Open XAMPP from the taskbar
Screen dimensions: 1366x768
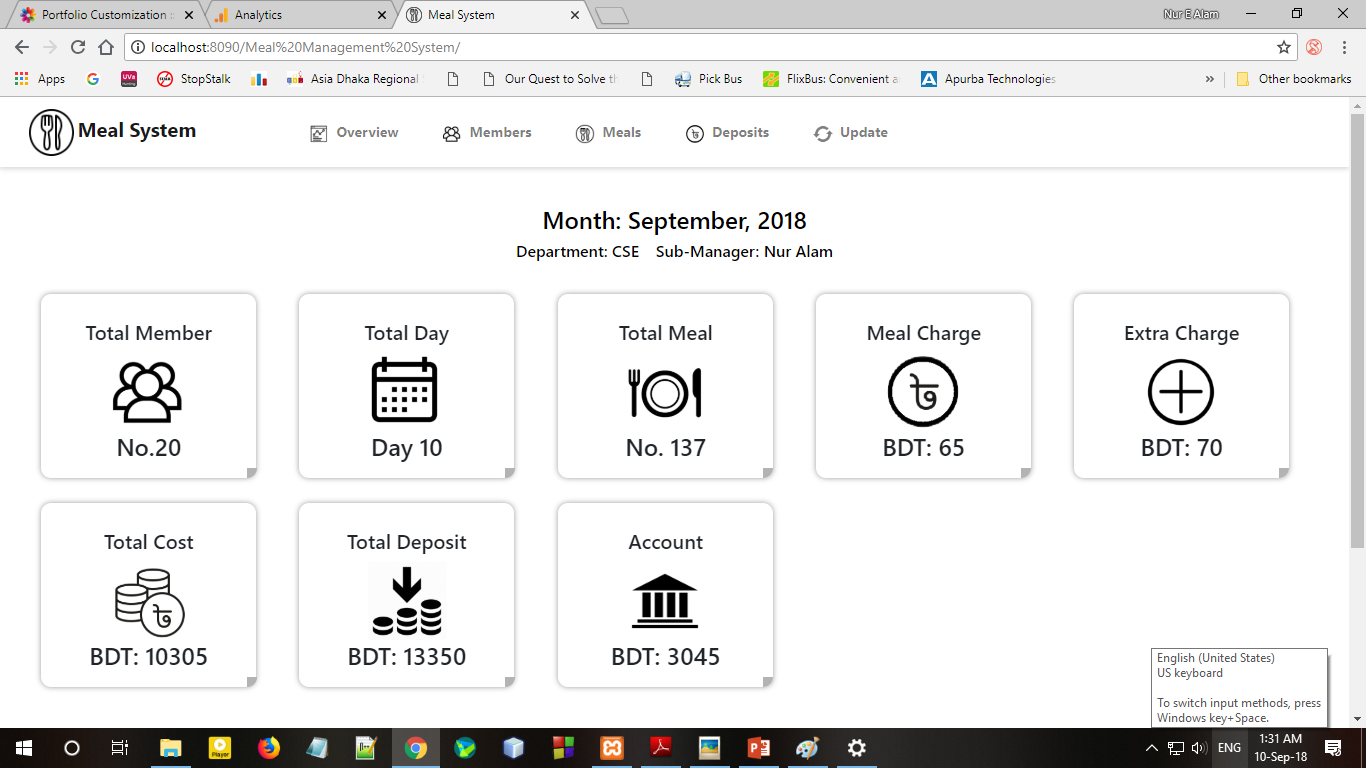point(612,748)
